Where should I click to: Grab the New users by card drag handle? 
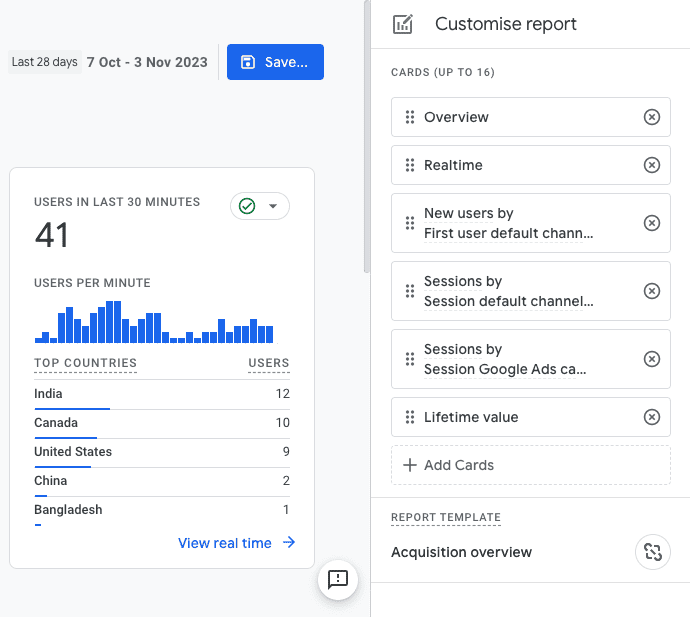click(x=410, y=223)
